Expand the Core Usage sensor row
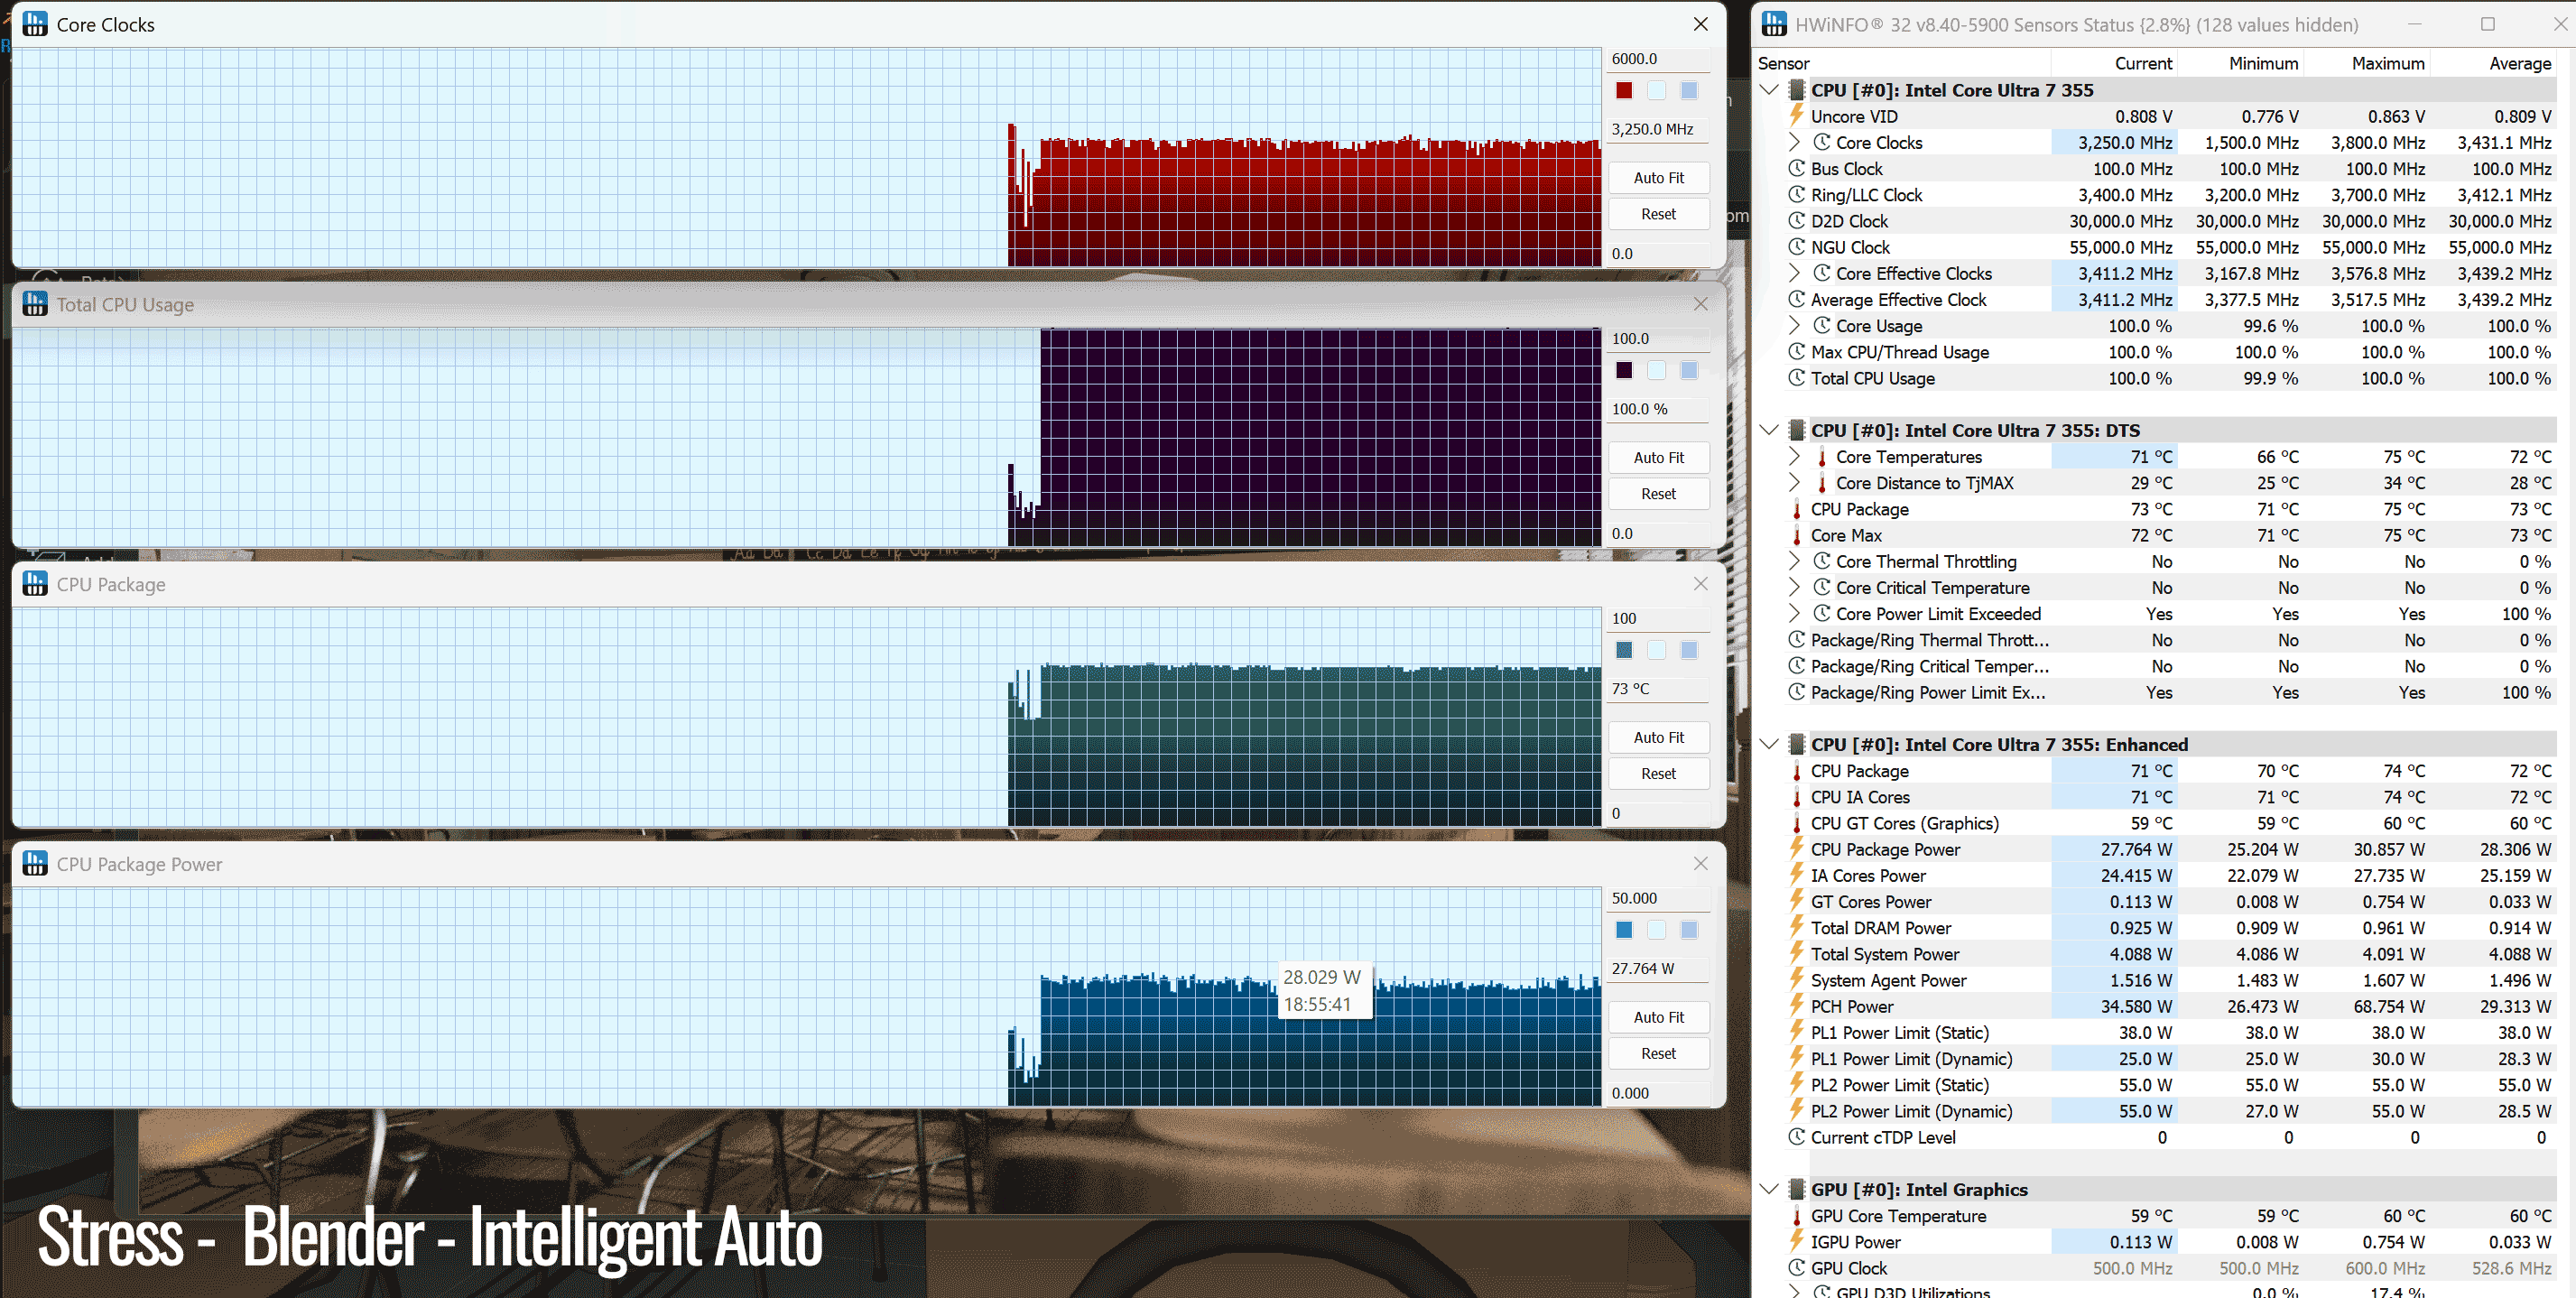The width and height of the screenshot is (2576, 1298). 1794,326
